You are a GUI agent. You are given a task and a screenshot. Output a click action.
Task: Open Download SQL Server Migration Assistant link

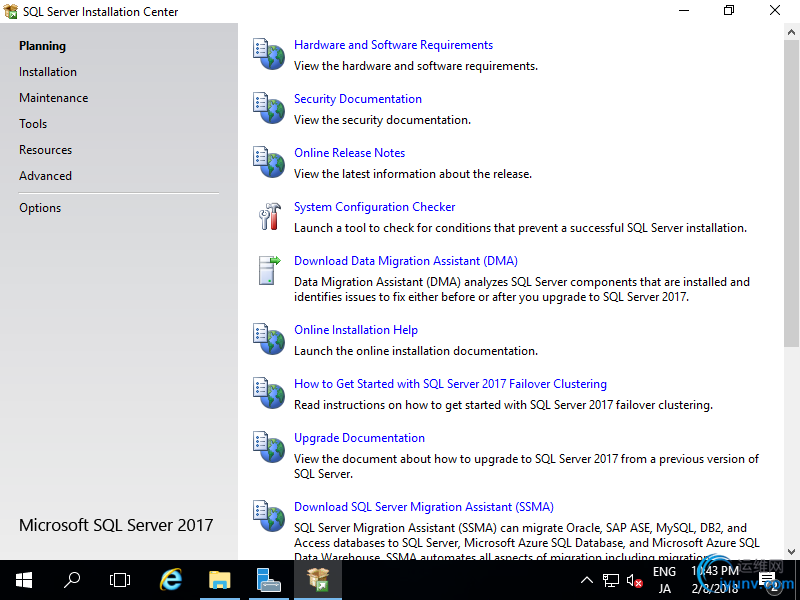point(423,507)
